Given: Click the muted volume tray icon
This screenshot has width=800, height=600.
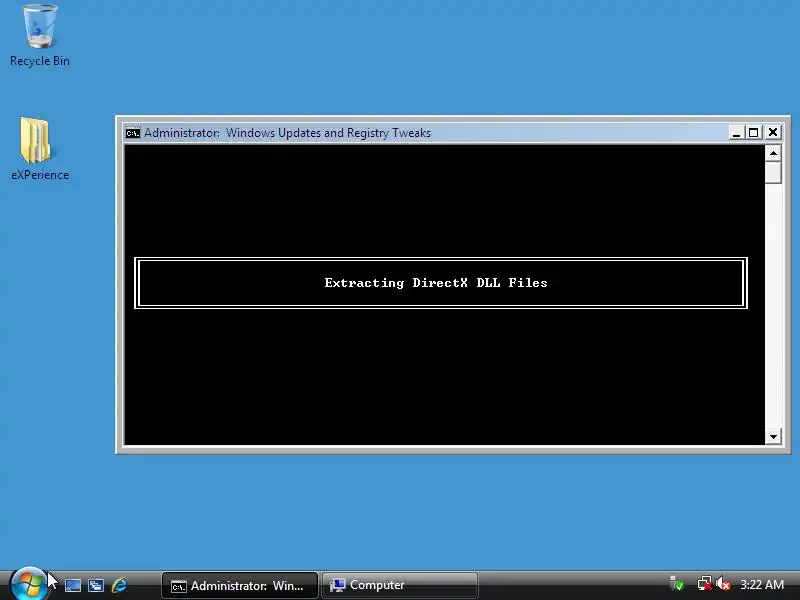Looking at the screenshot, I should 723,584.
